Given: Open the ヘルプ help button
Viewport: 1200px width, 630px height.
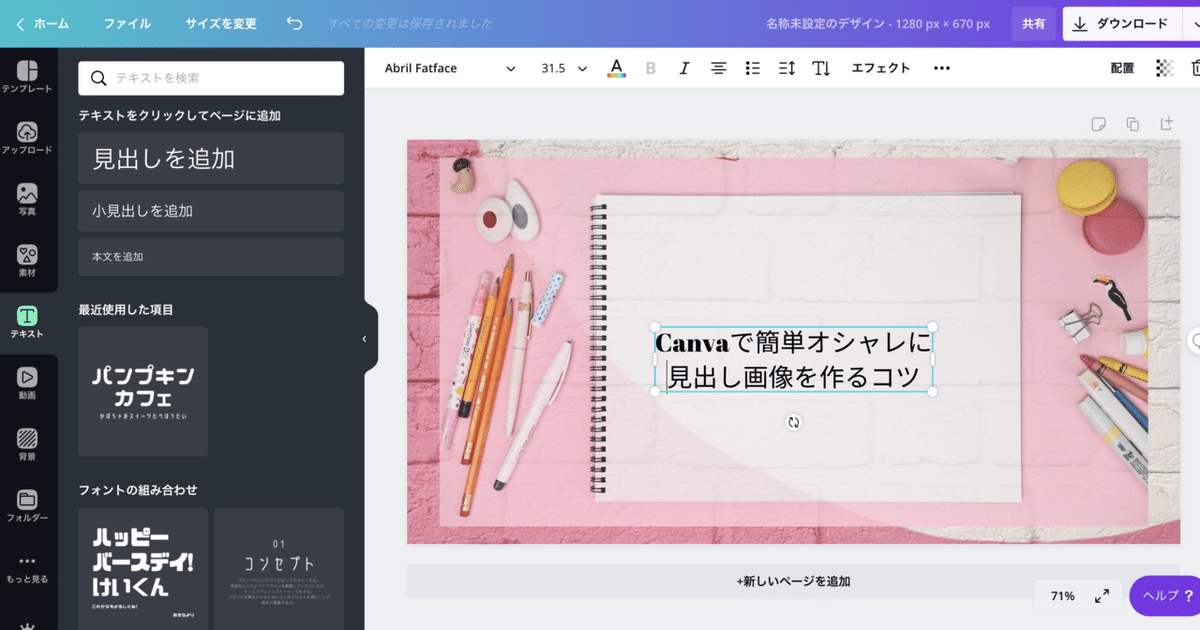Looking at the screenshot, I should click(x=1166, y=595).
